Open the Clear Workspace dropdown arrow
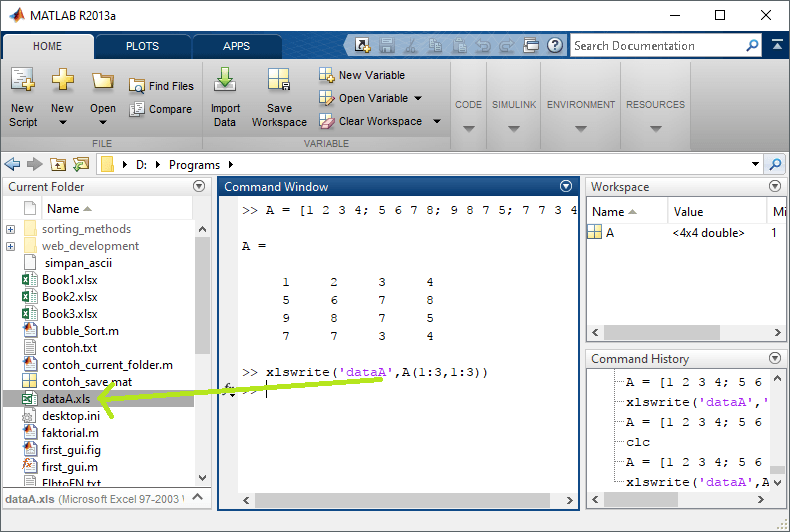 click(x=437, y=121)
